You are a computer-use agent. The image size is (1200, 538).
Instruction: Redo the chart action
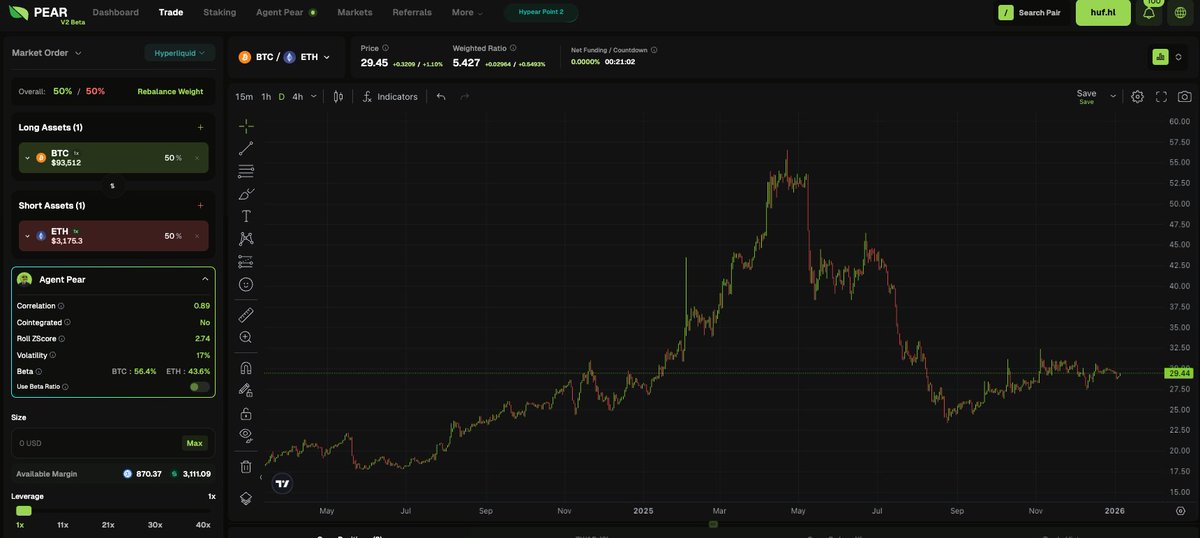(x=464, y=97)
